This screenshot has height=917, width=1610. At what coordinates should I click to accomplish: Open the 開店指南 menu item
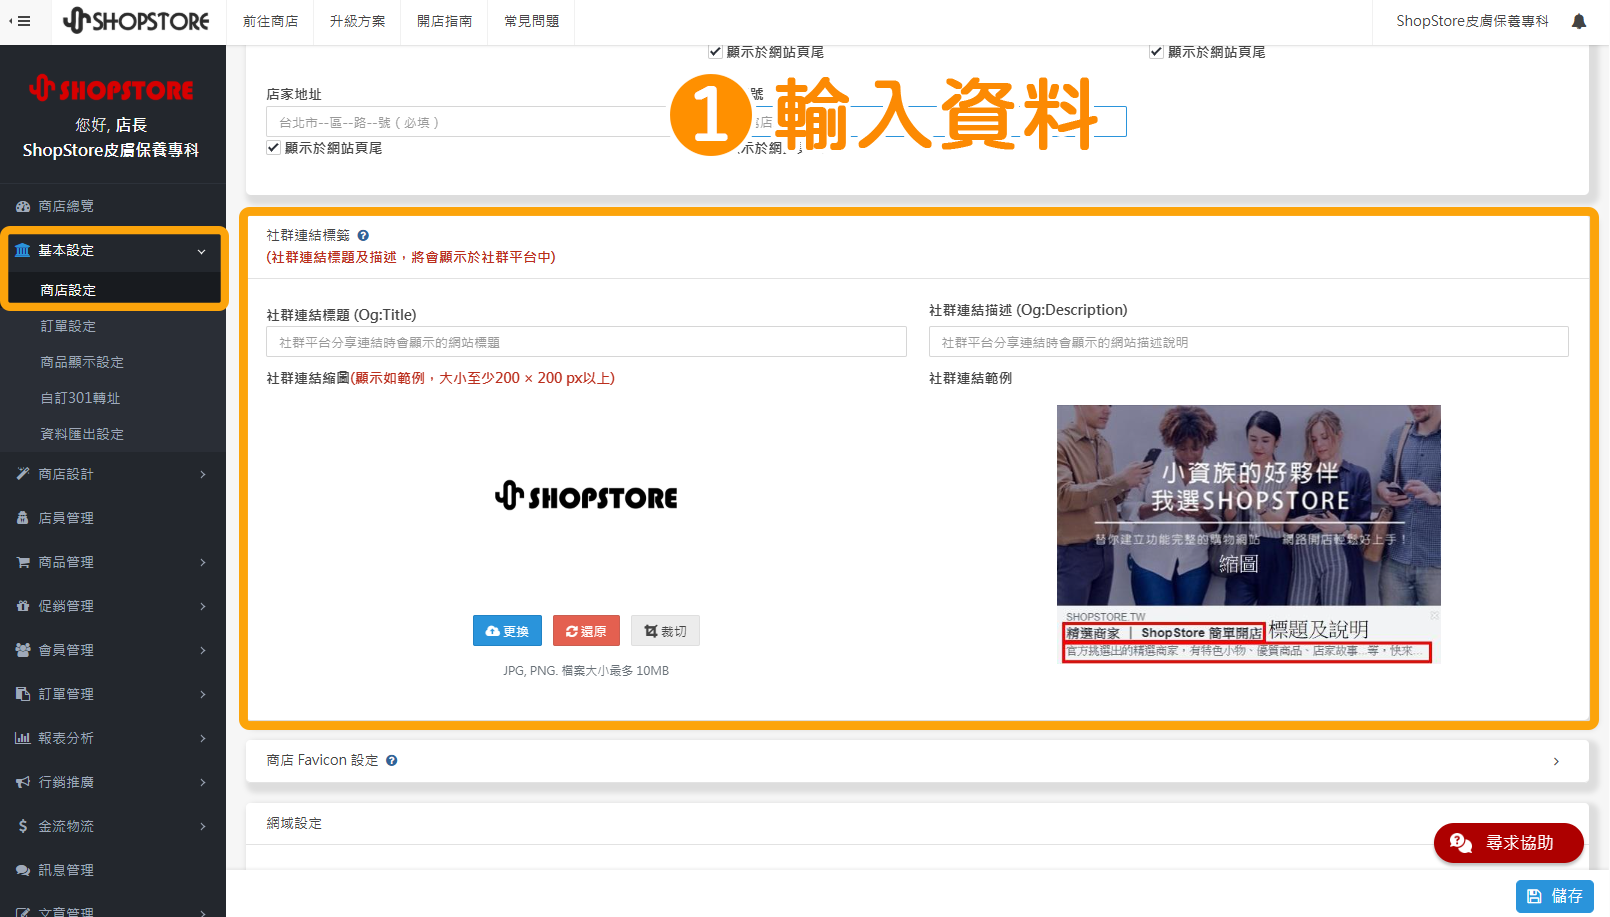[444, 20]
